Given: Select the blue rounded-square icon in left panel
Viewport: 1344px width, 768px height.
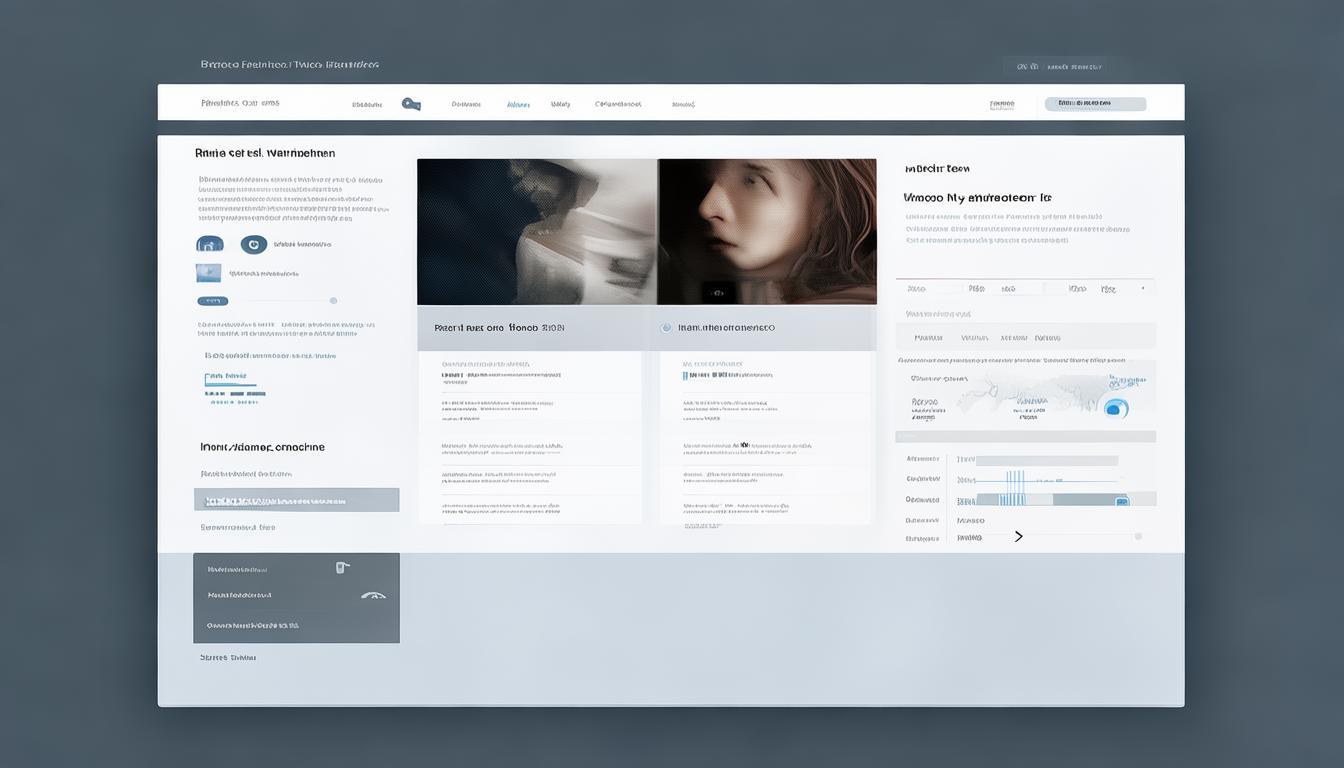Looking at the screenshot, I should 210,244.
